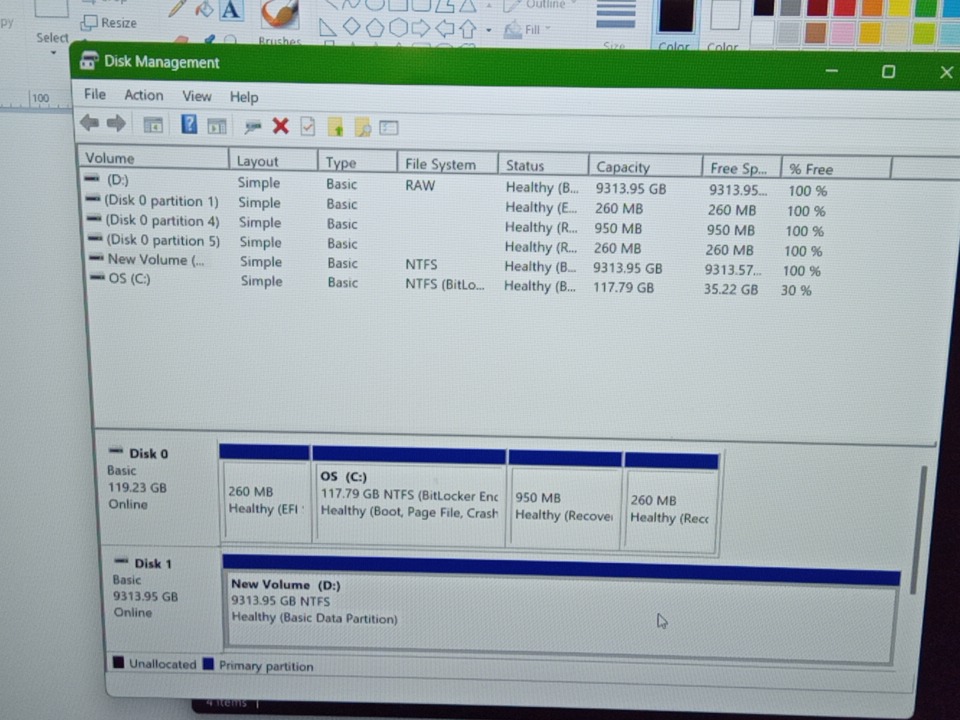Select the New Volume row in volume list

point(453,264)
